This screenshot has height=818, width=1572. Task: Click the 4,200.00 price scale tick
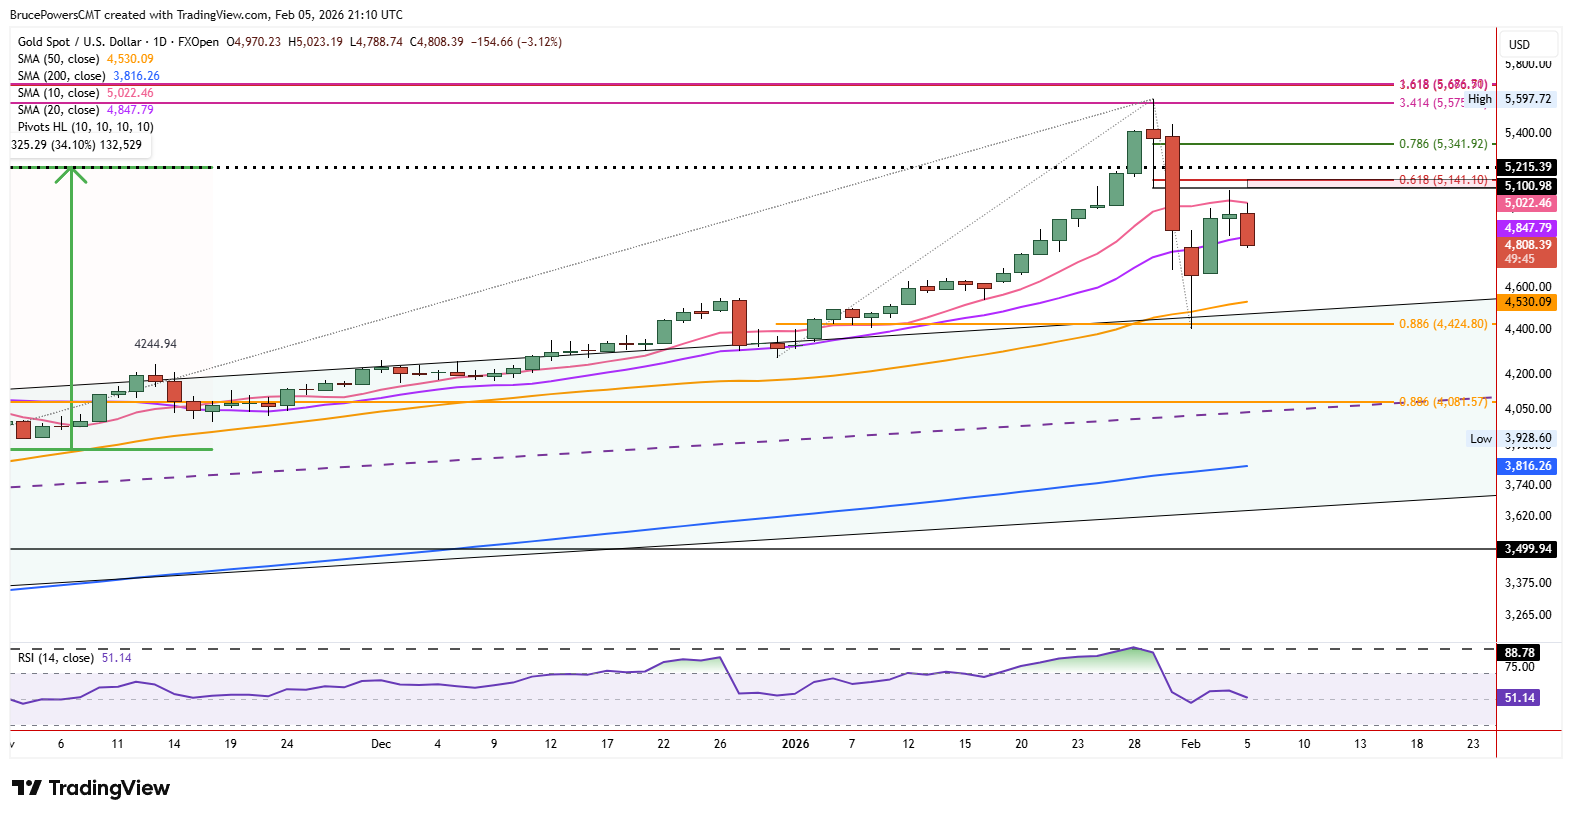[1528, 374]
